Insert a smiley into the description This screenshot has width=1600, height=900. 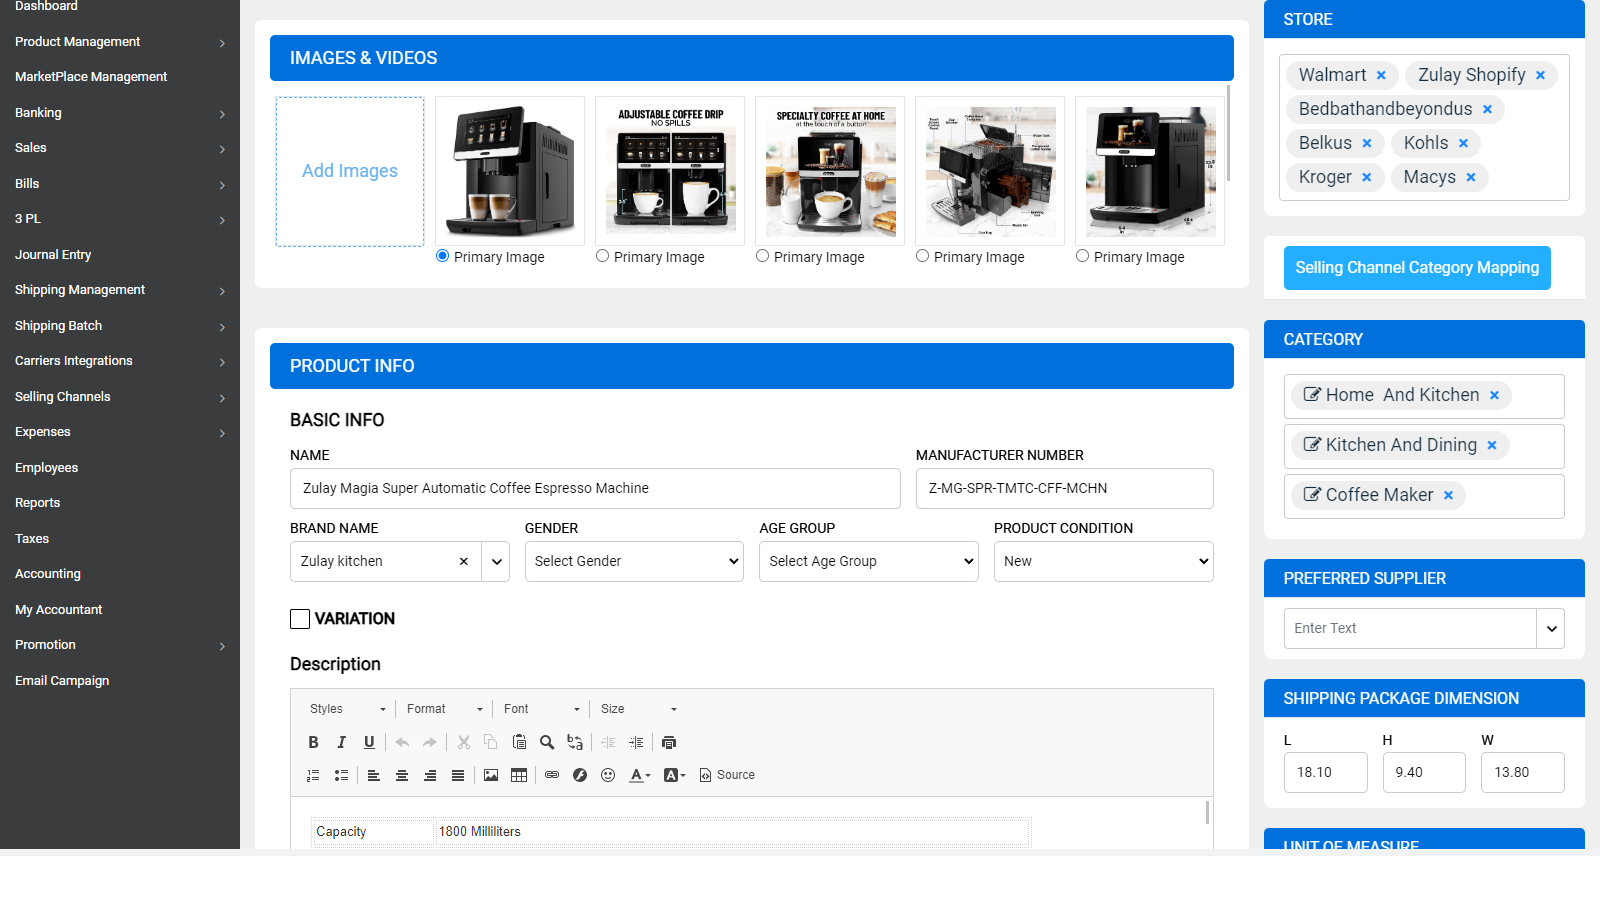click(x=608, y=774)
